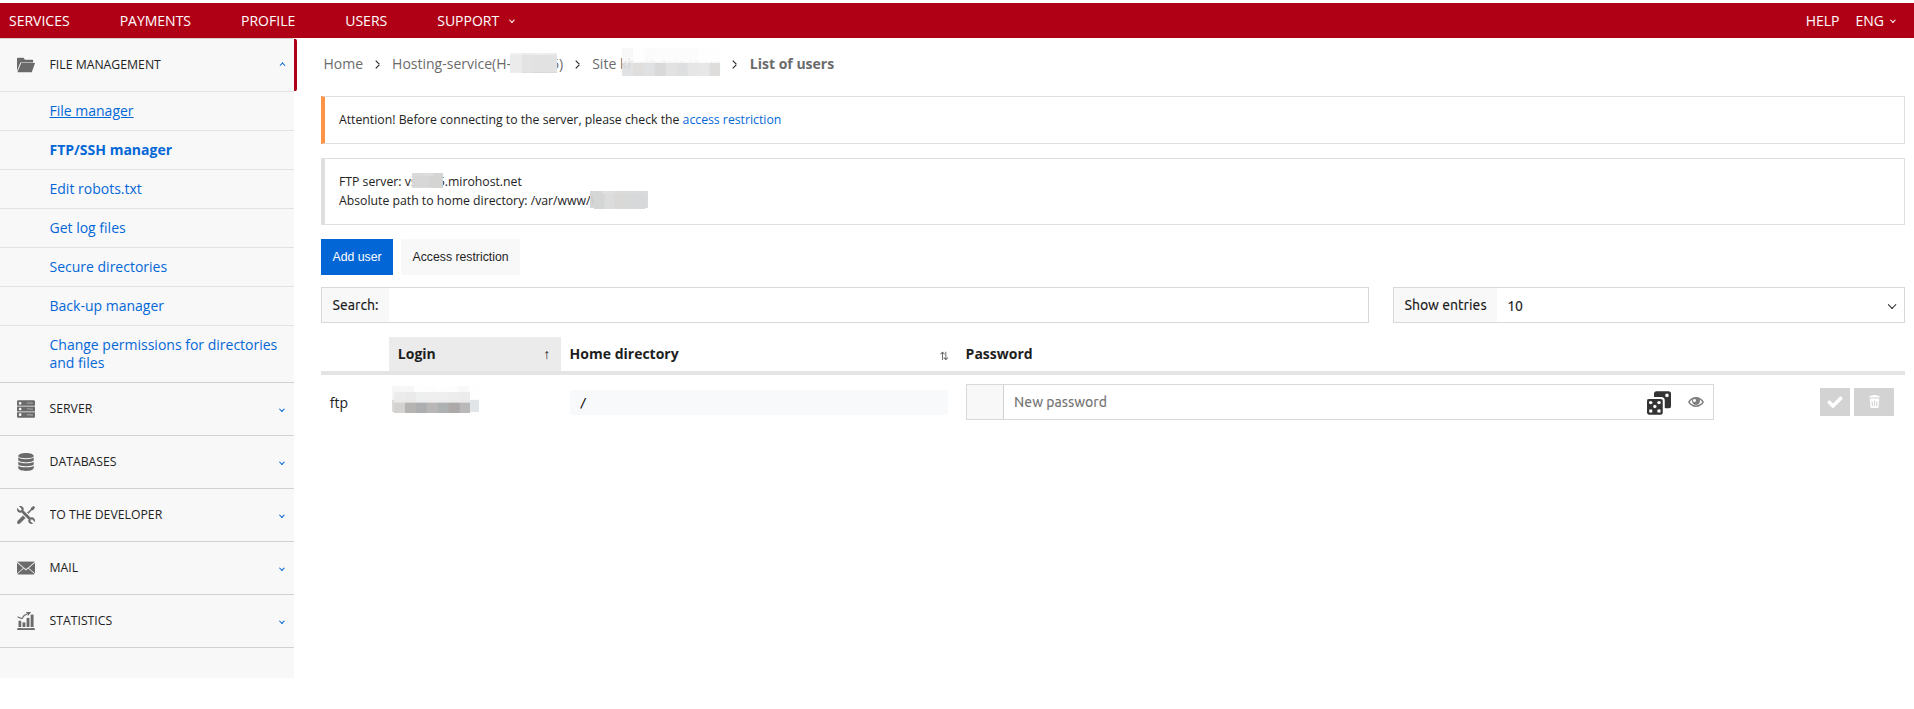Click the Add user button
The width and height of the screenshot is (1914, 709).
[x=357, y=257]
